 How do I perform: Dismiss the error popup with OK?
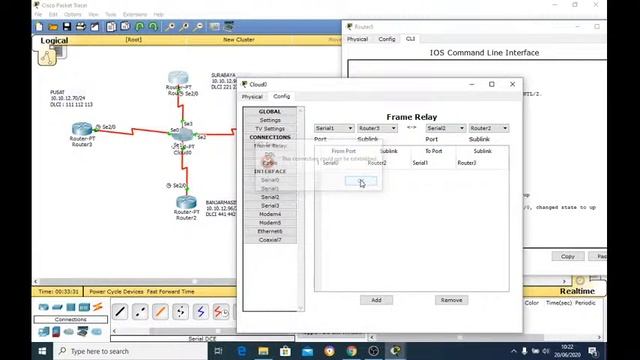coord(361,181)
